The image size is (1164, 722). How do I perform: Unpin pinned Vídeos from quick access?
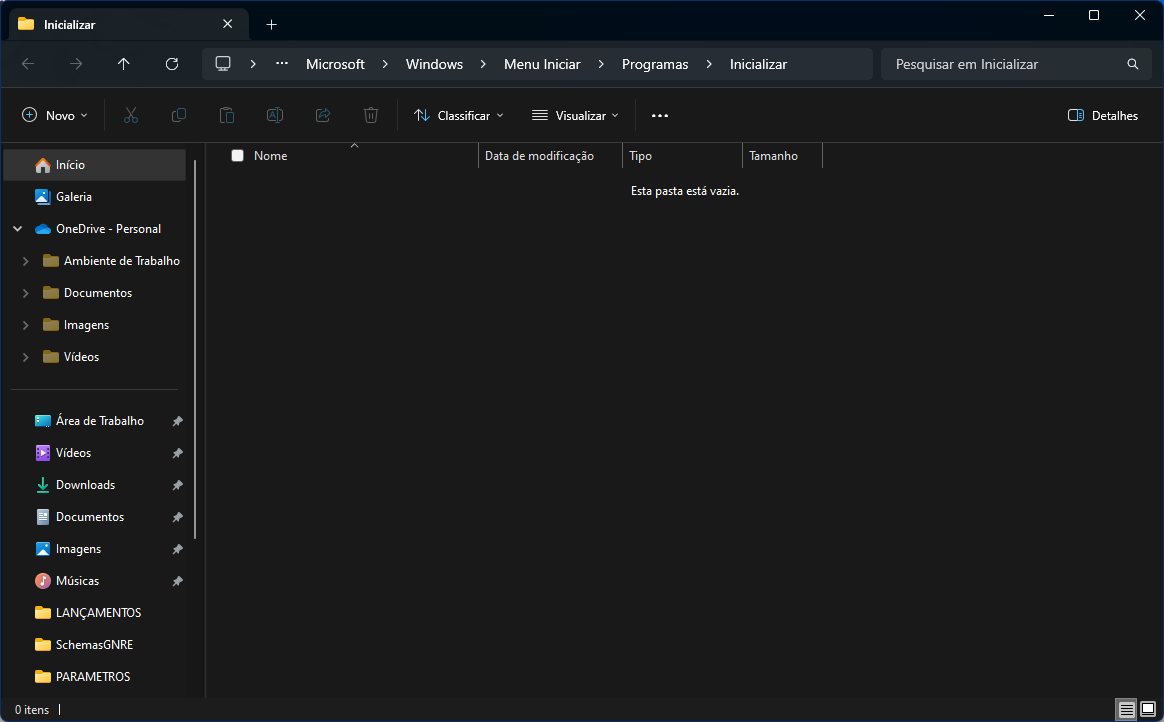tap(177, 453)
